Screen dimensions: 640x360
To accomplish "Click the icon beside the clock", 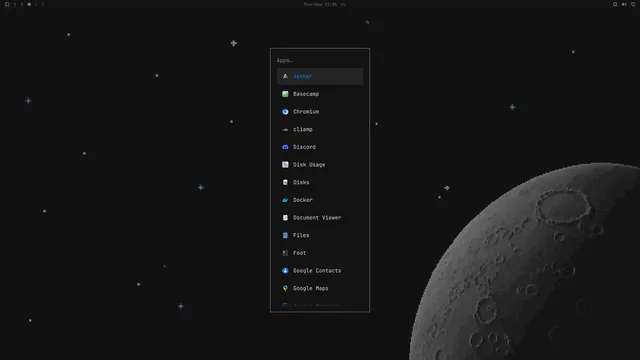I will click(343, 4).
